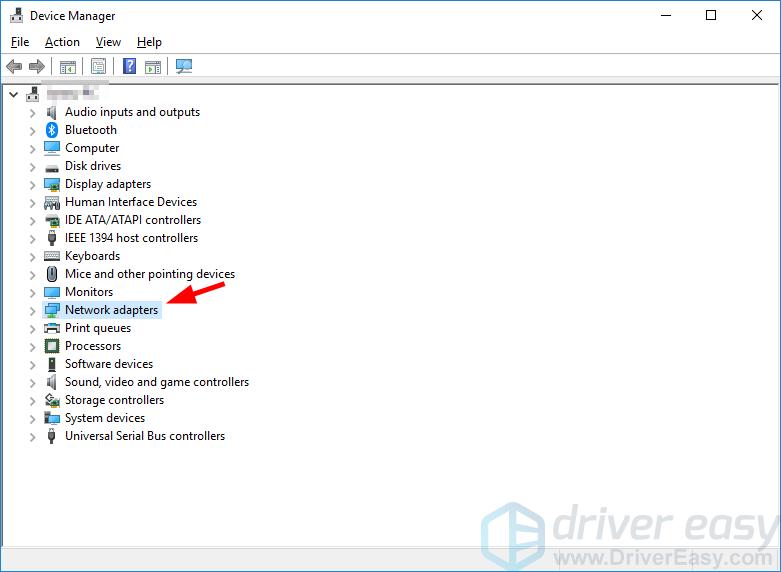Viewport: 781px width, 572px height.
Task: Click the Display adapters icon
Action: (52, 184)
